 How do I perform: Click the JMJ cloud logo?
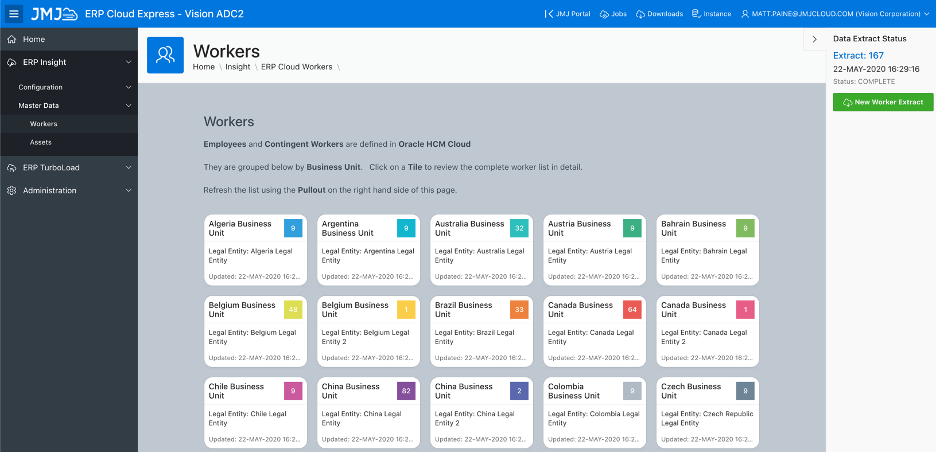pyautogui.click(x=54, y=14)
